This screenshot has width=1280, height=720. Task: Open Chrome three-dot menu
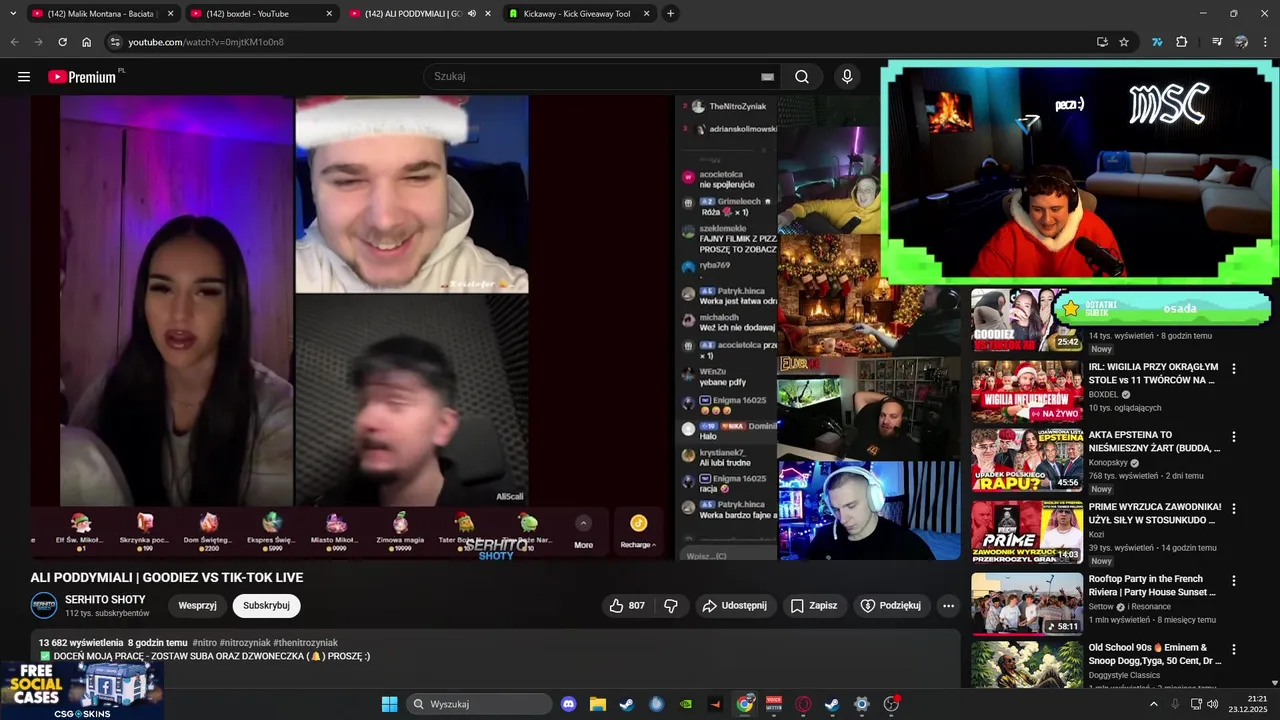(x=1266, y=42)
